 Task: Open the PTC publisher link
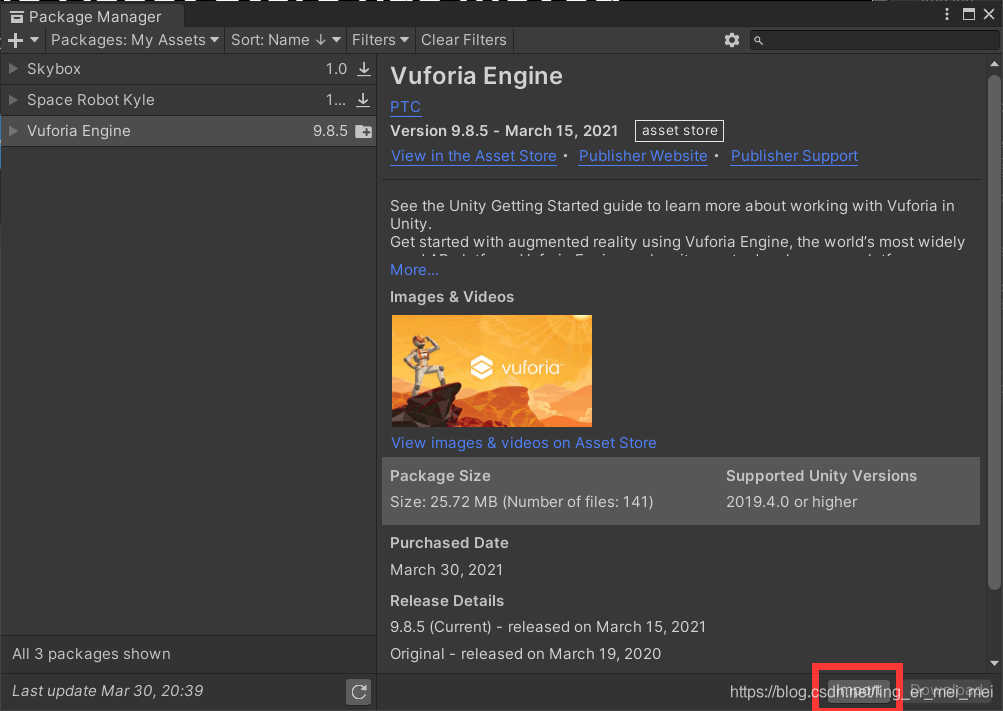coord(406,107)
